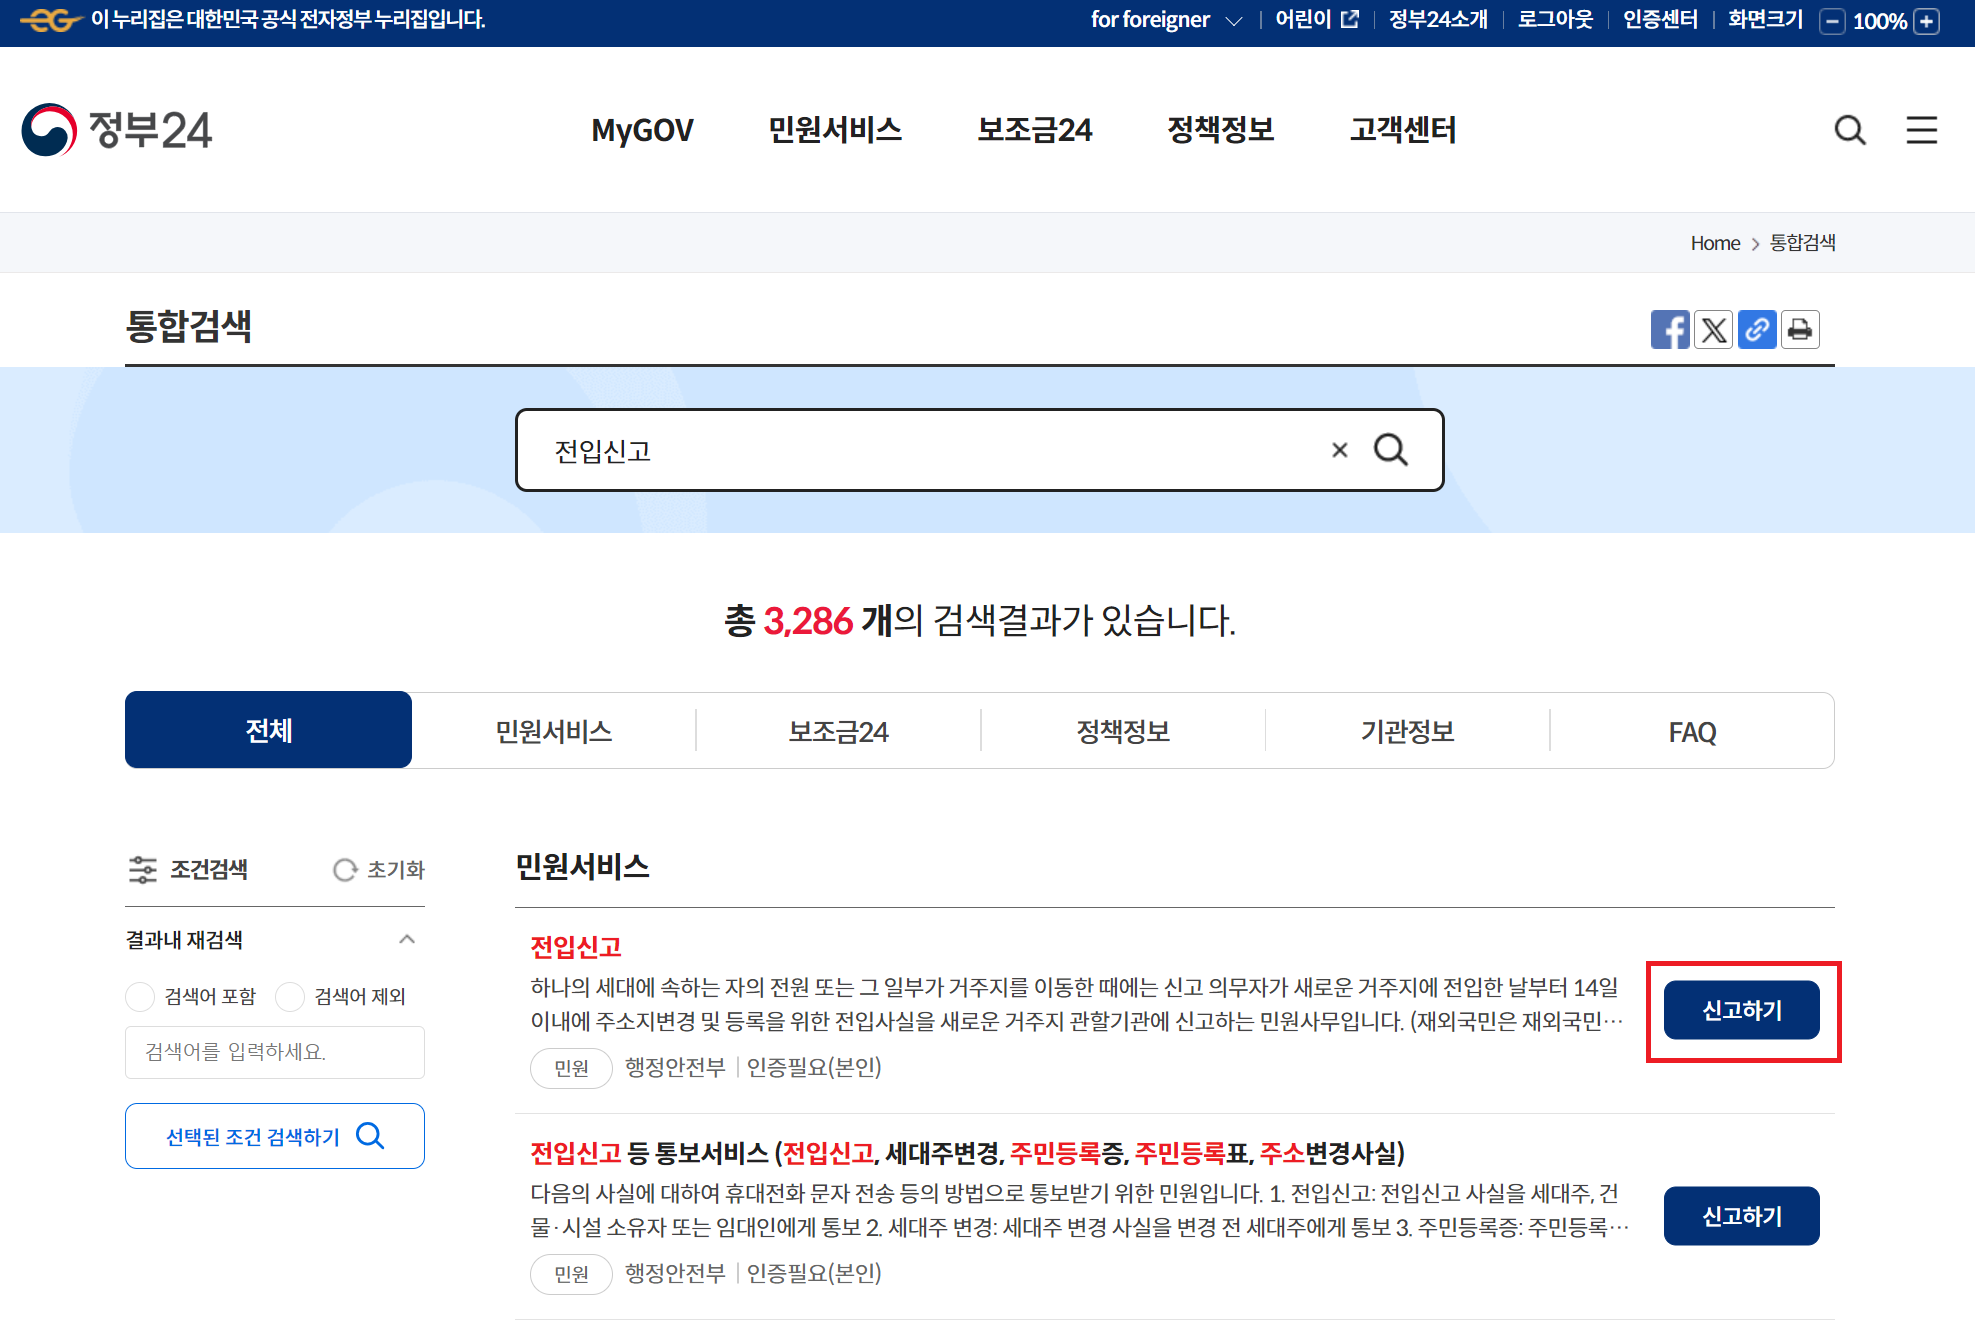Screen dimensions: 1975x1327
Task: Click the printer icon
Action: click(1800, 330)
